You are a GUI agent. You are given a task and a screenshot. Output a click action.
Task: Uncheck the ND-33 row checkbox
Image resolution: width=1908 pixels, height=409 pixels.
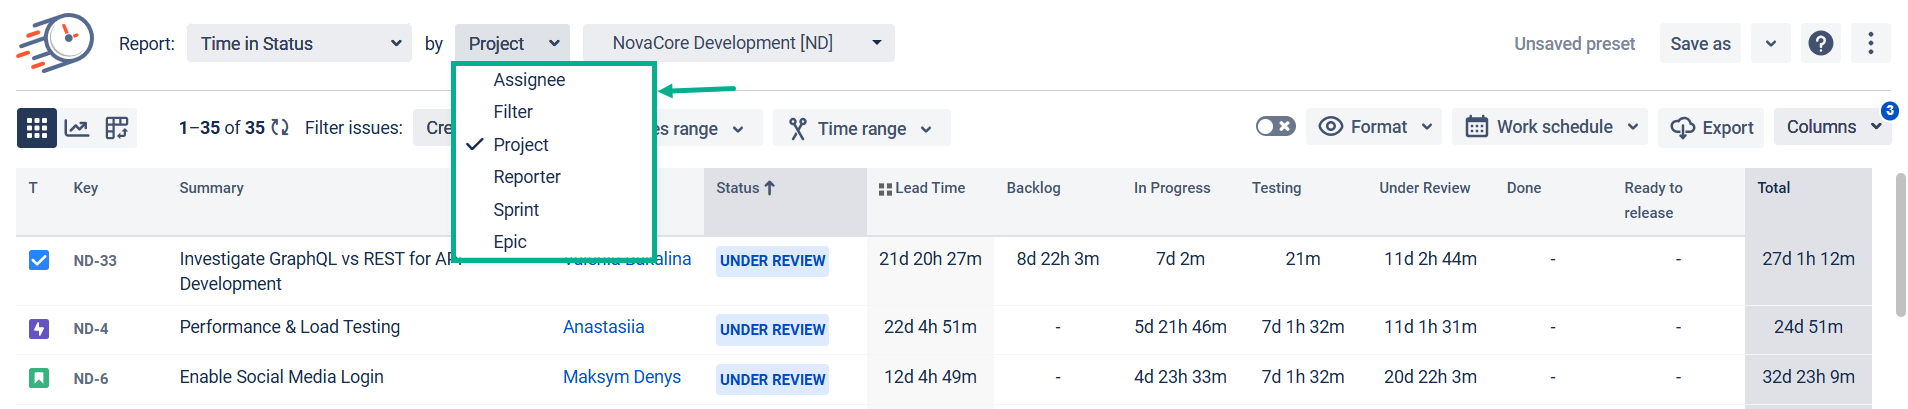[39, 260]
